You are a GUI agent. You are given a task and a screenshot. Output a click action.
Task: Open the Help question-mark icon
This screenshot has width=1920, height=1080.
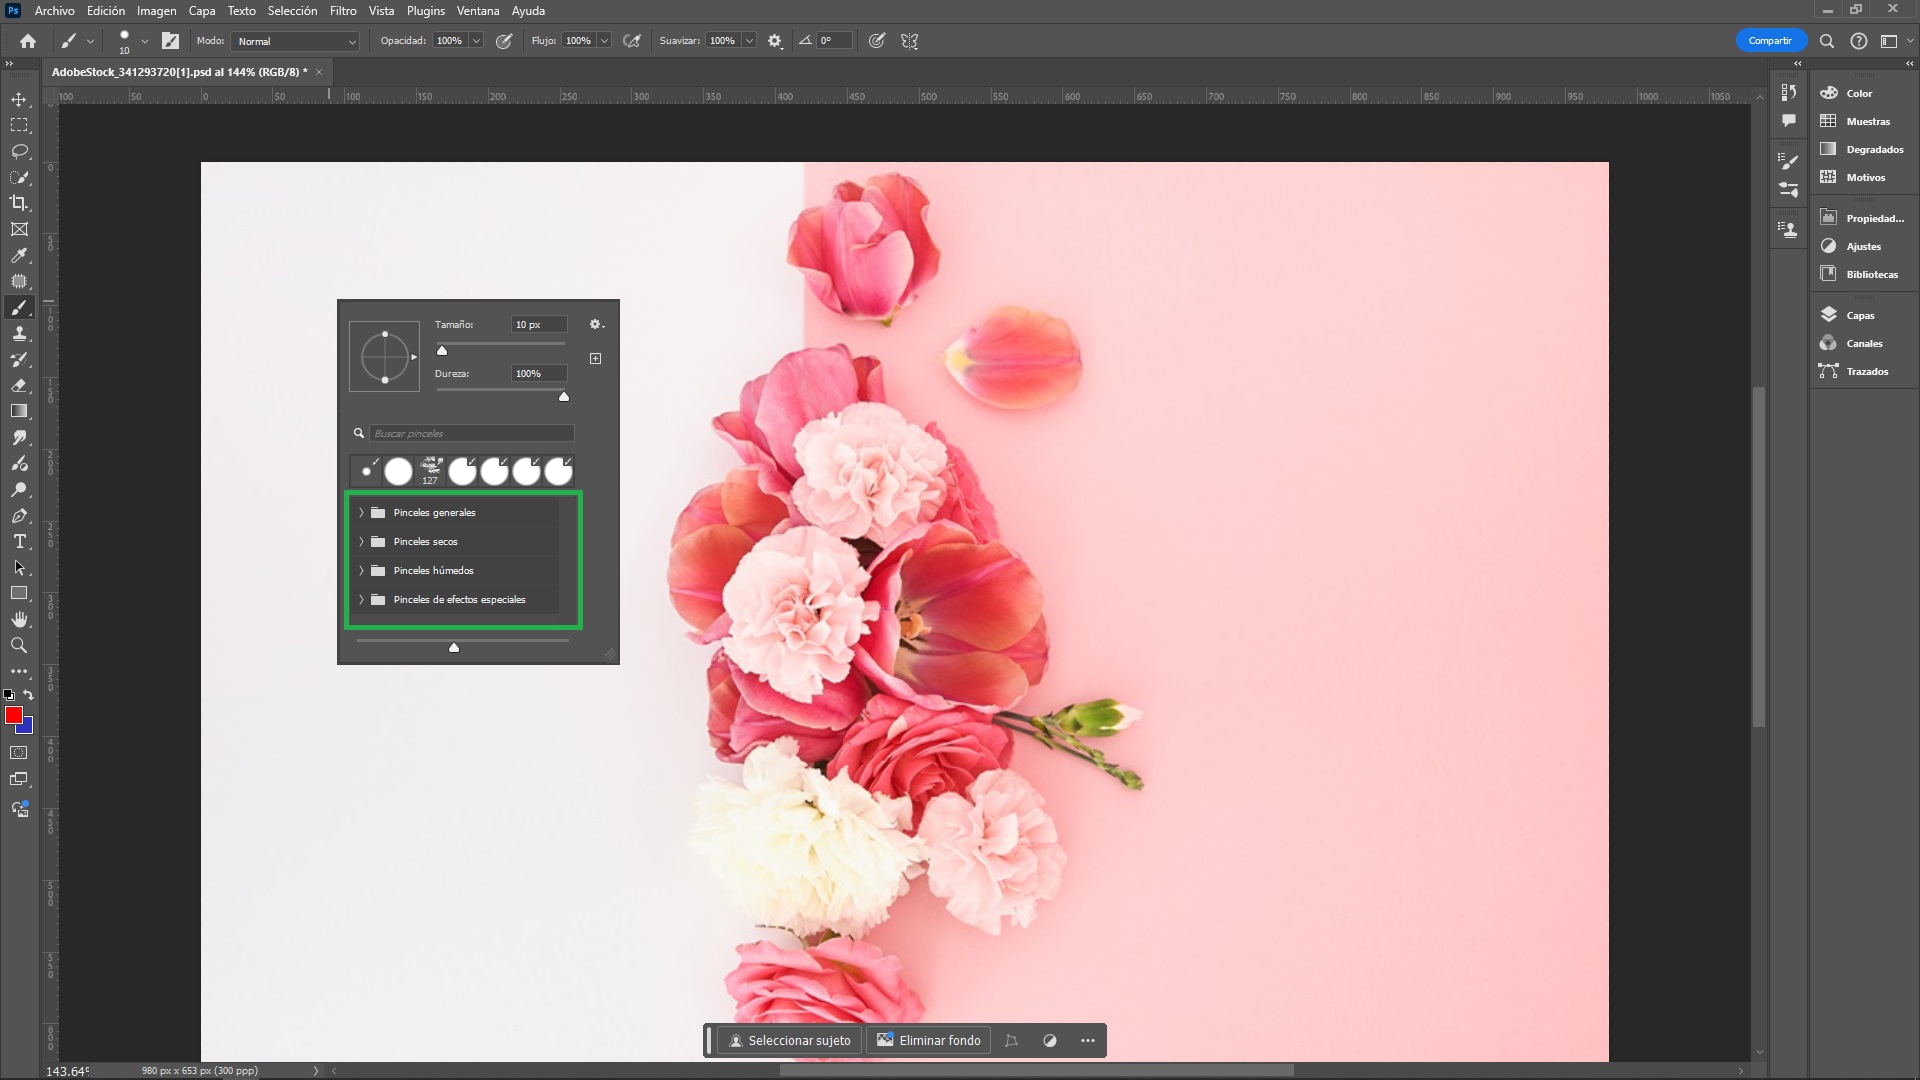pyautogui.click(x=1859, y=41)
